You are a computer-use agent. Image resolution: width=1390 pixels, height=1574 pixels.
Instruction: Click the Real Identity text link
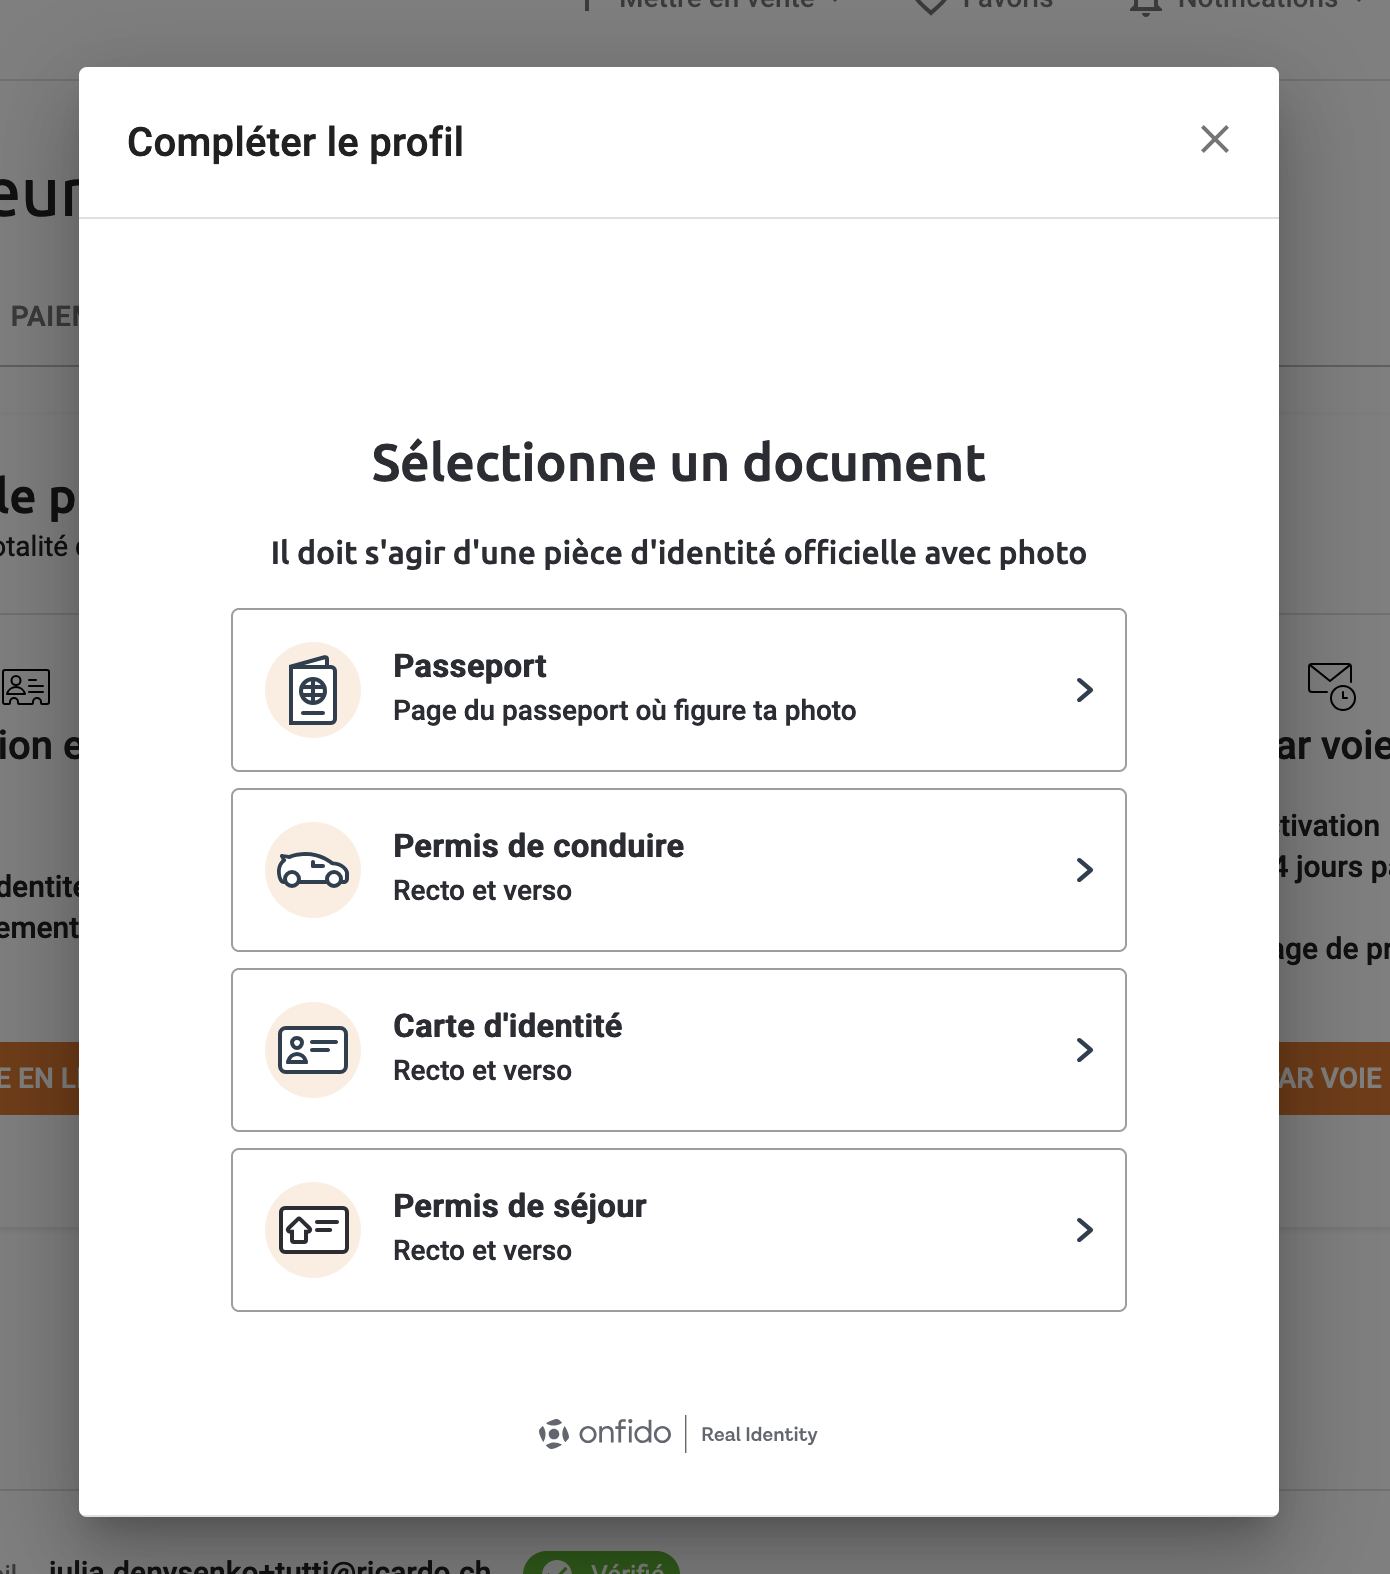coord(759,1434)
